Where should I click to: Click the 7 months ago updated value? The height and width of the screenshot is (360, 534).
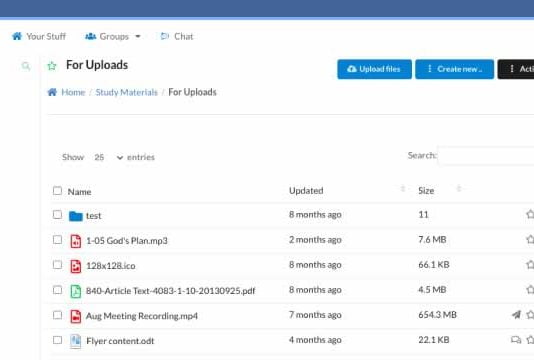pyautogui.click(x=315, y=315)
